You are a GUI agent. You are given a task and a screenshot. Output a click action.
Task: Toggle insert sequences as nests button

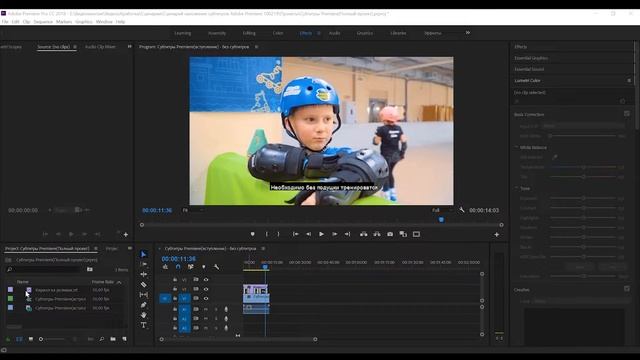tap(165, 267)
